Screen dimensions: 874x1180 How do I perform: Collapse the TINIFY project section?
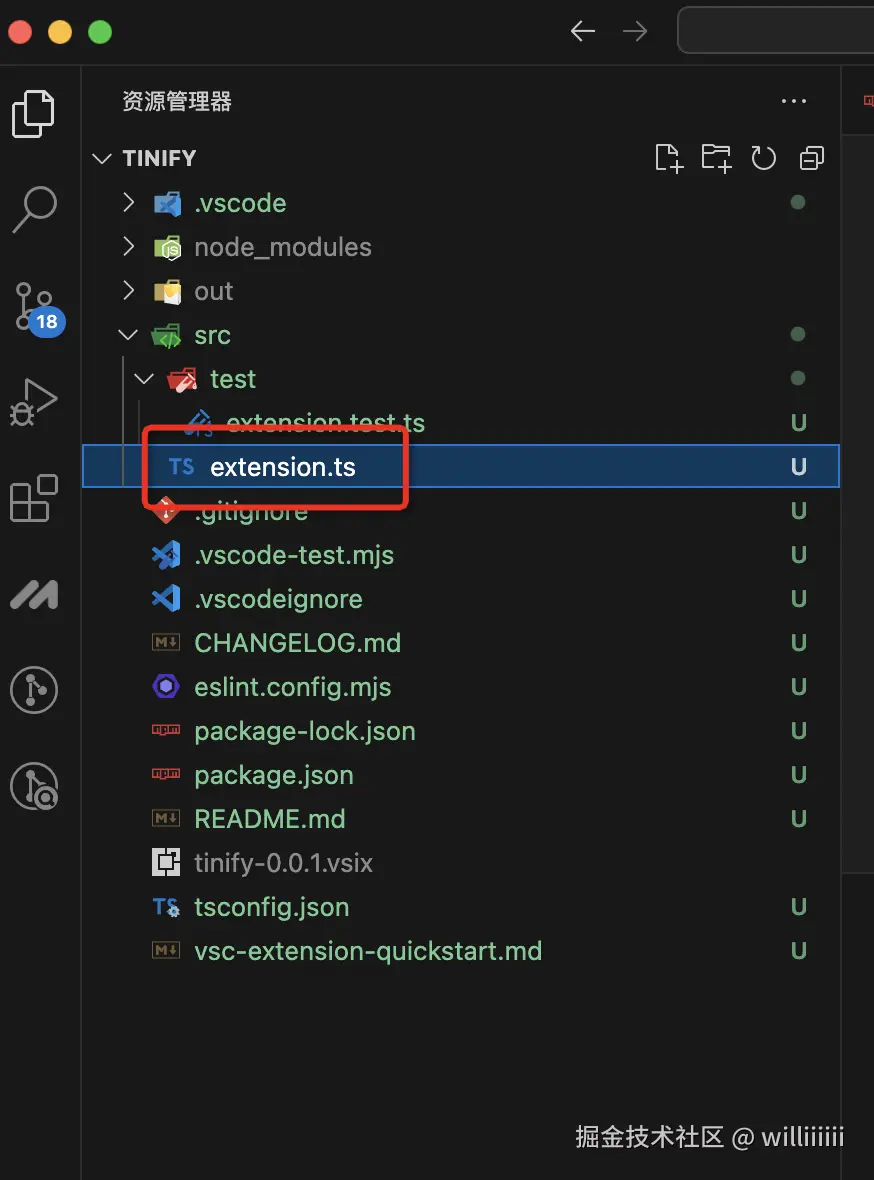click(x=102, y=158)
